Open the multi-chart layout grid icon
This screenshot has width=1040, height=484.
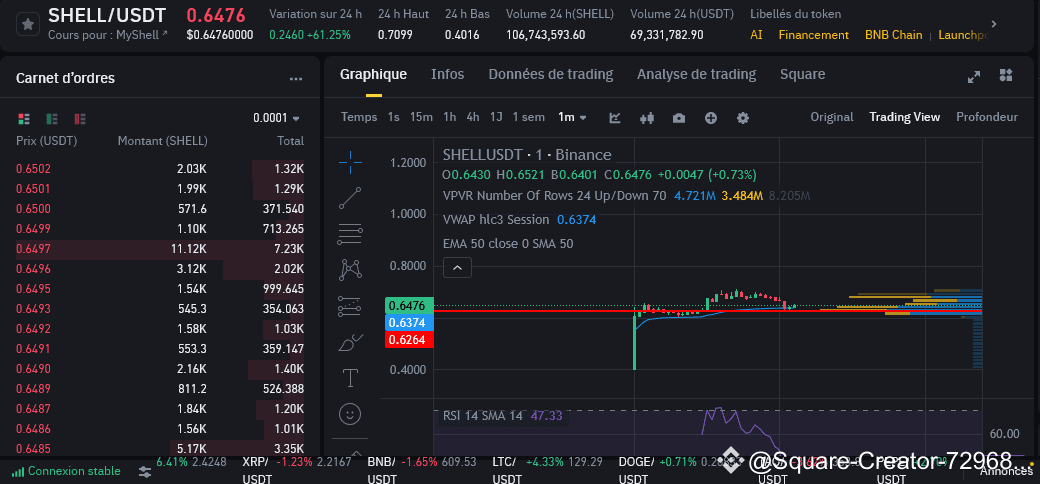point(1006,75)
